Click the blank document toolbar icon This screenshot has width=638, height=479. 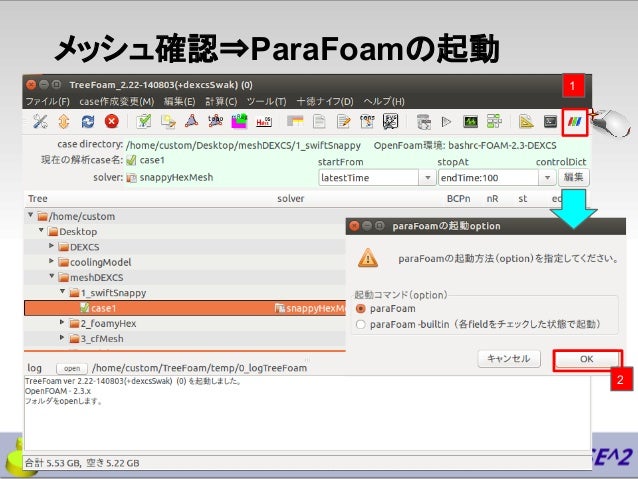point(319,121)
